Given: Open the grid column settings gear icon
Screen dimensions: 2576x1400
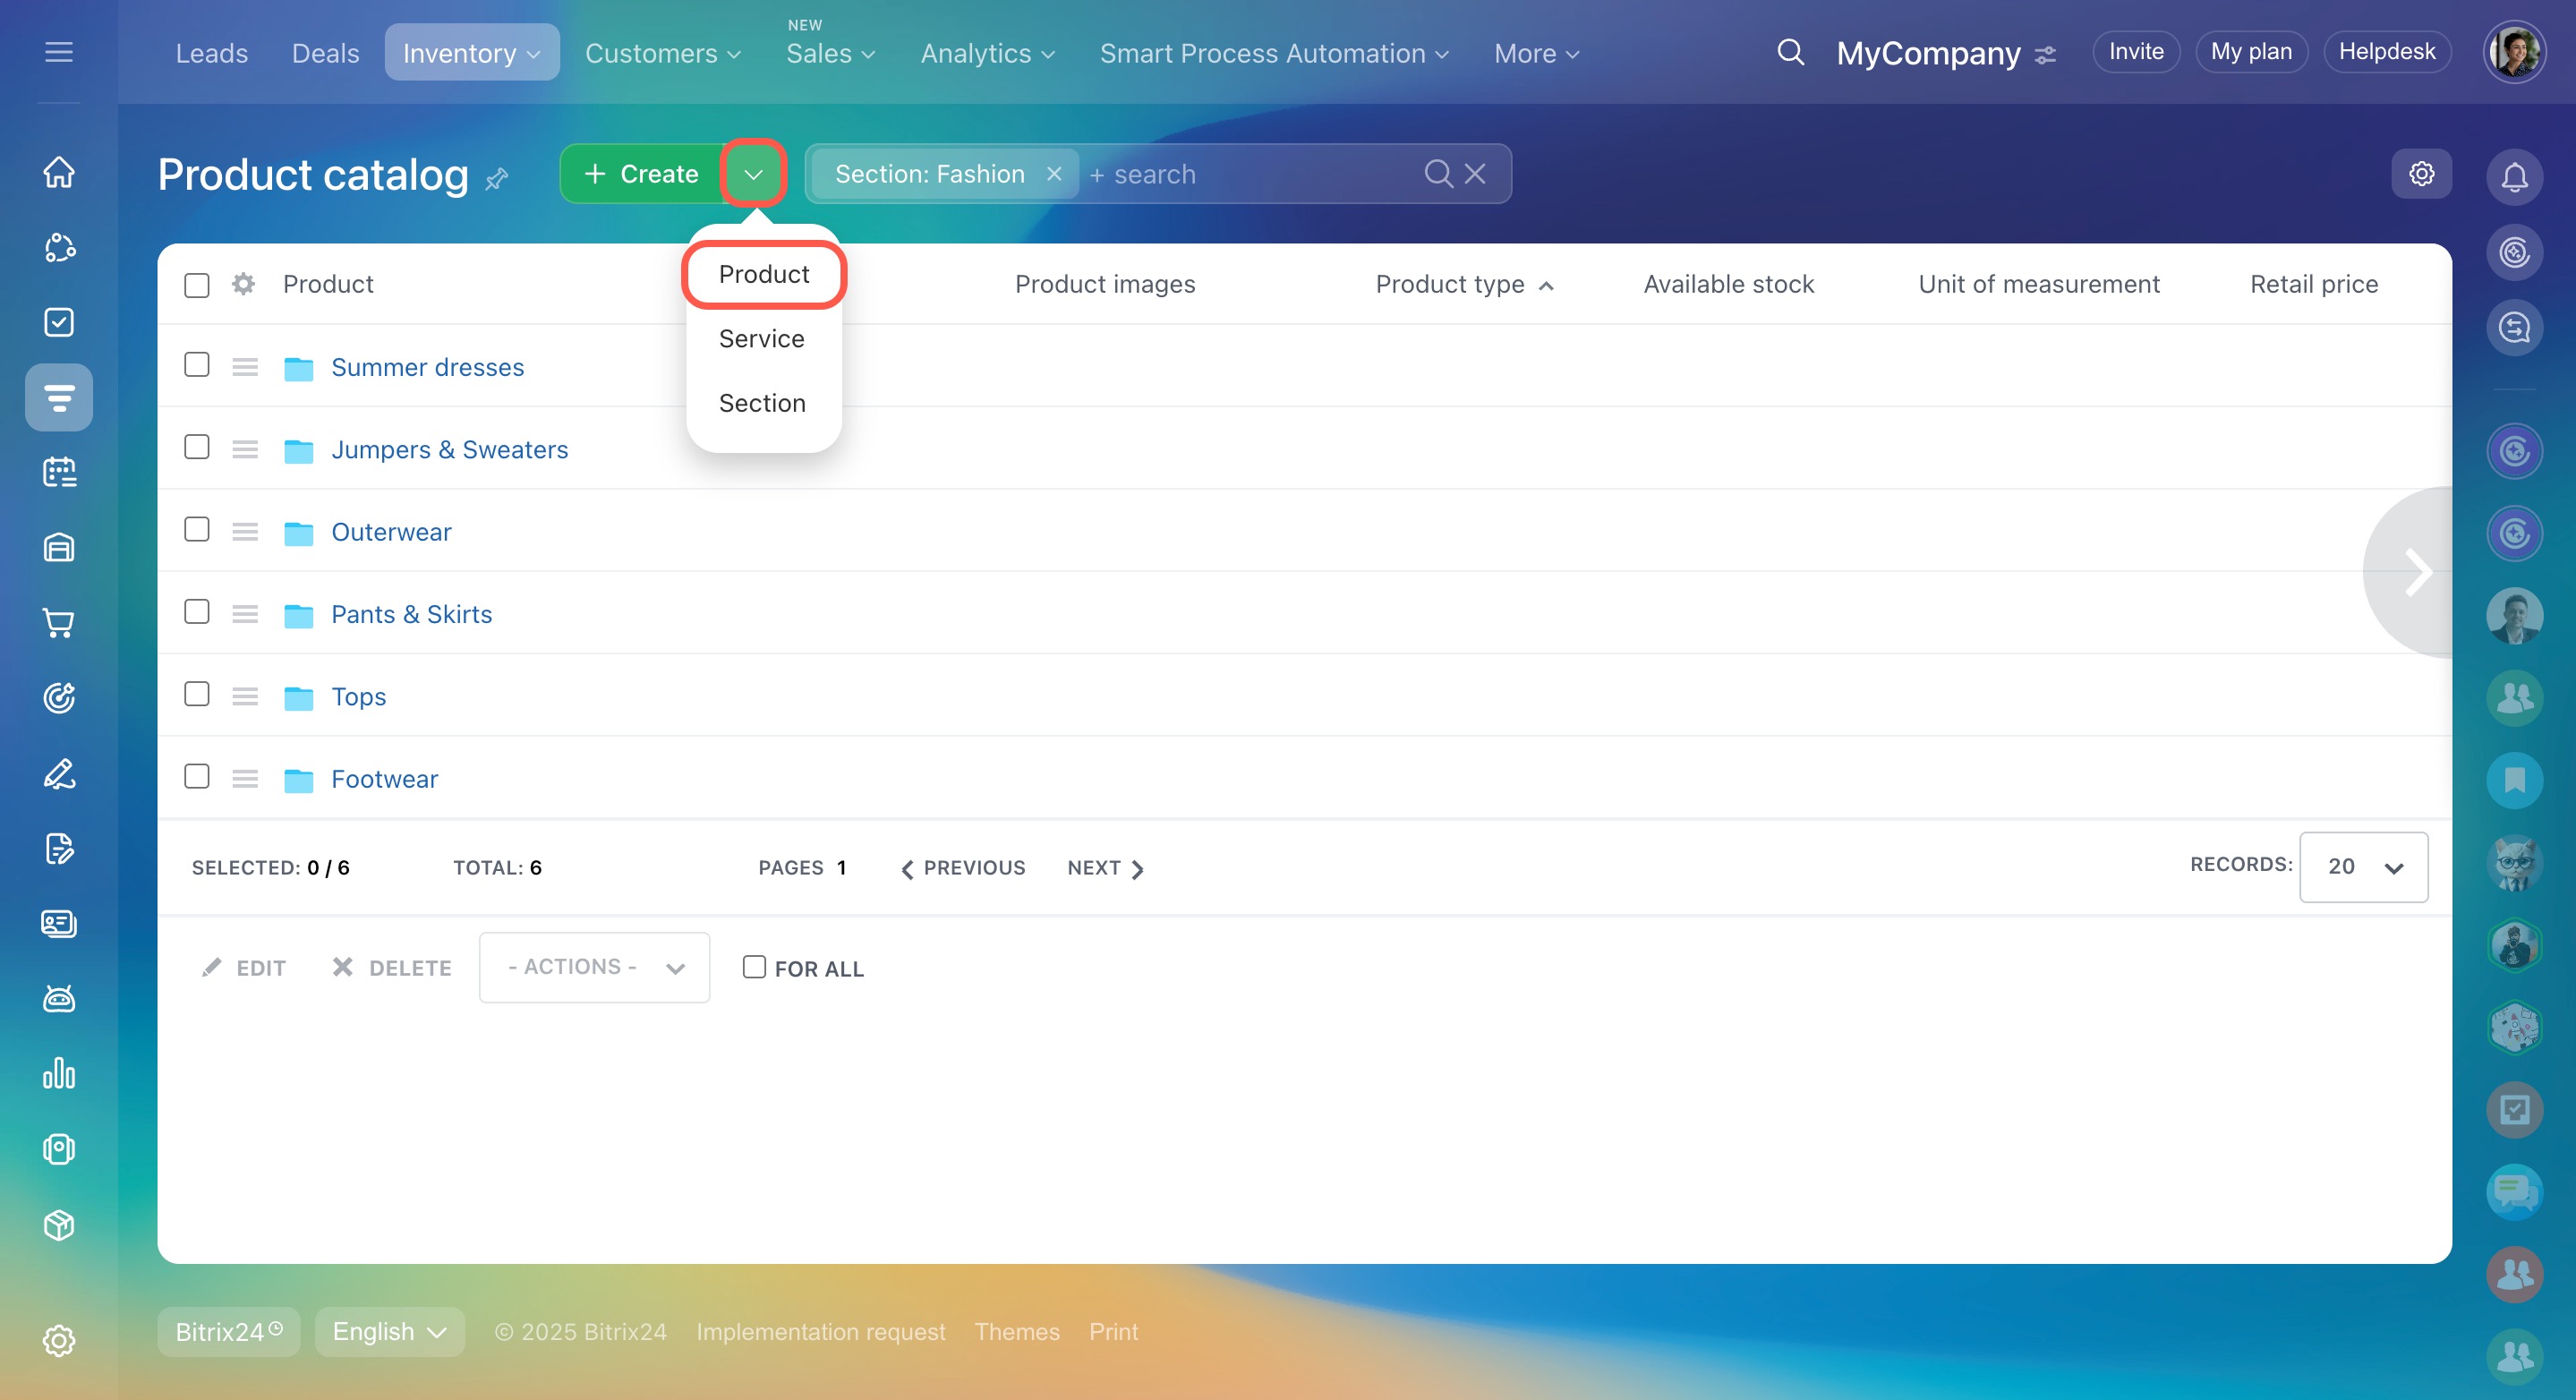Looking at the screenshot, I should (x=243, y=284).
